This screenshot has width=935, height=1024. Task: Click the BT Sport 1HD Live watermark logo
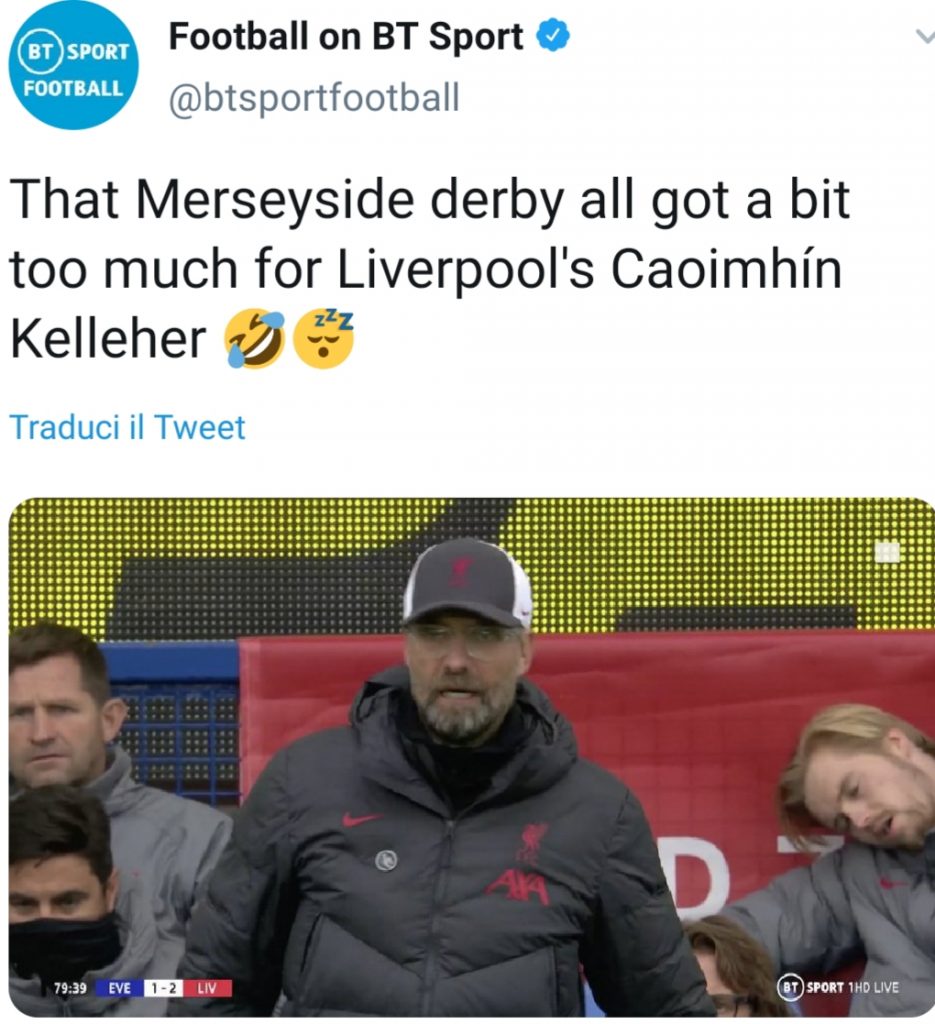(838, 988)
